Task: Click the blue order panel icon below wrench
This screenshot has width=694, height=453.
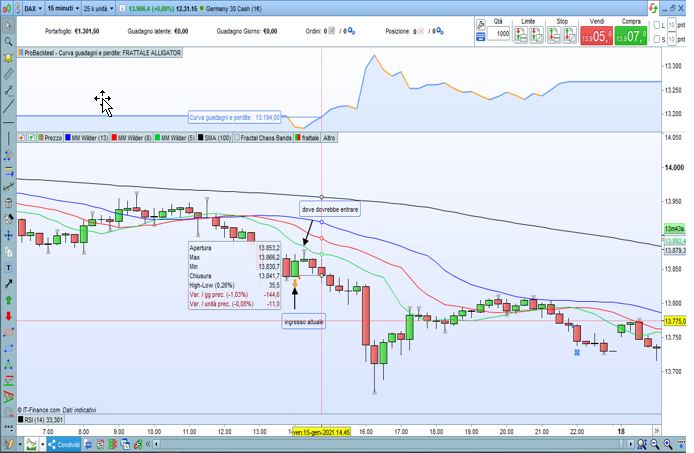Action: click(481, 37)
